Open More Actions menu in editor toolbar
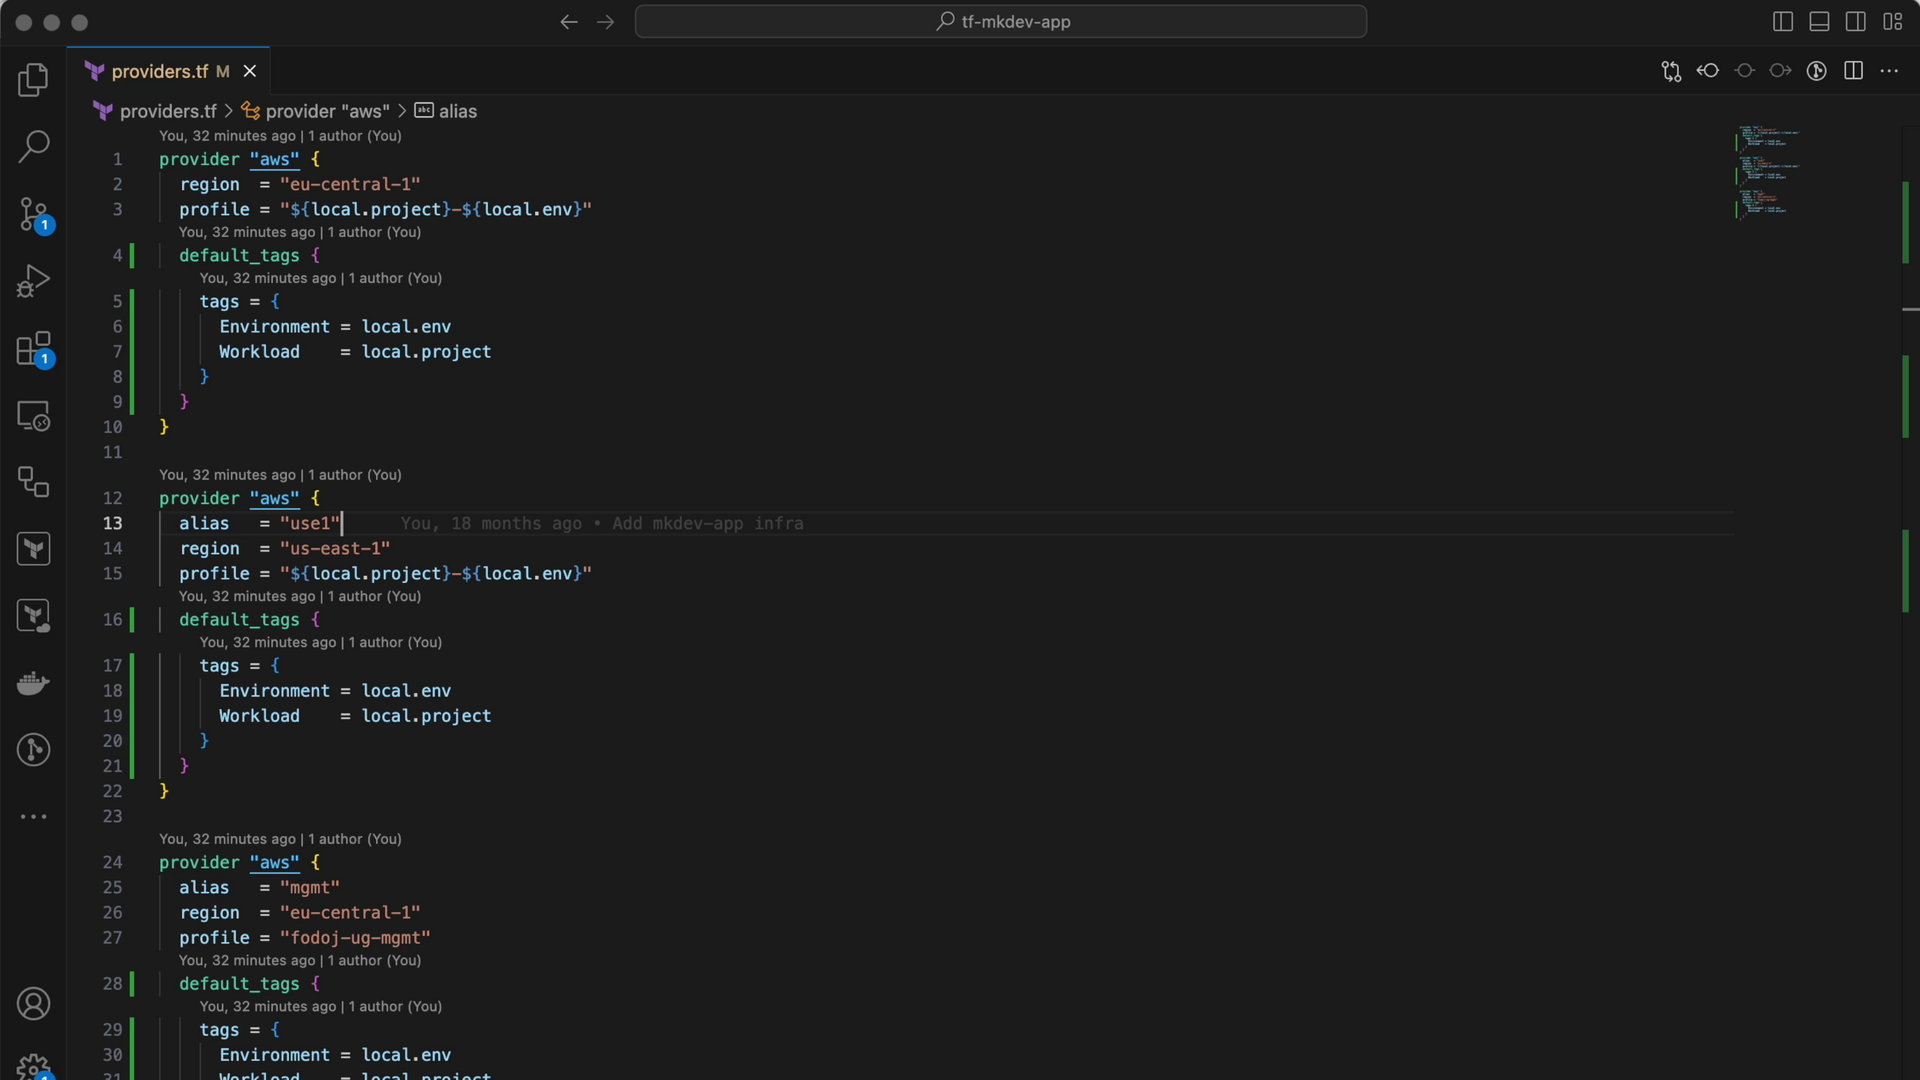 click(1889, 71)
